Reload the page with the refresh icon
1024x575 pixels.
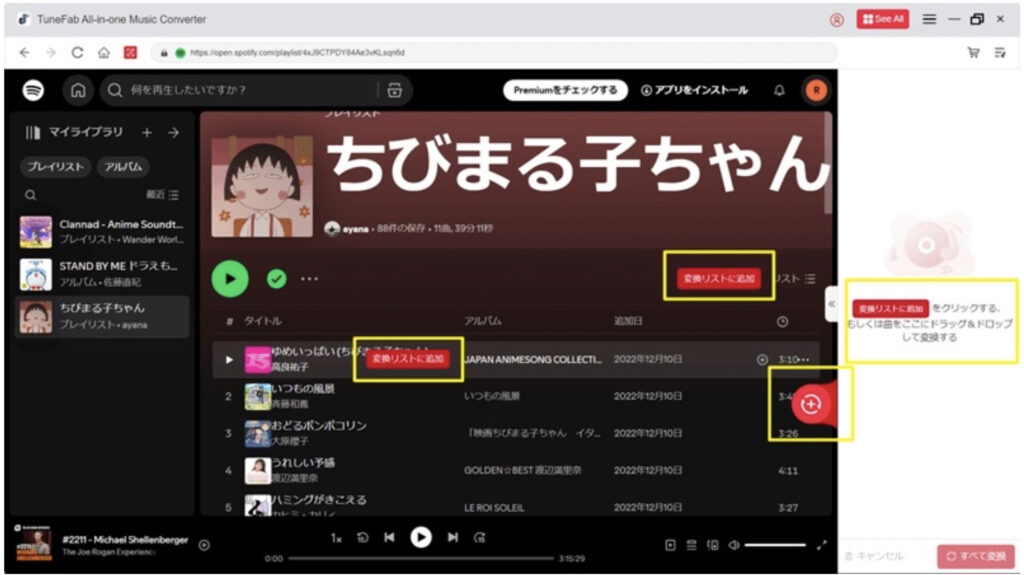pos(77,52)
